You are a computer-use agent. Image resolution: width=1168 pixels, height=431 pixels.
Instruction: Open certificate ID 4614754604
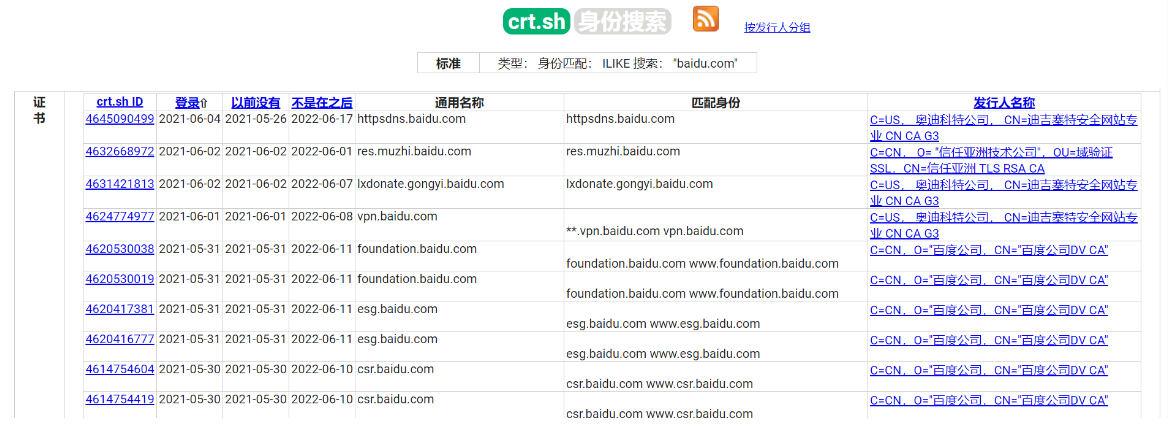(x=120, y=368)
